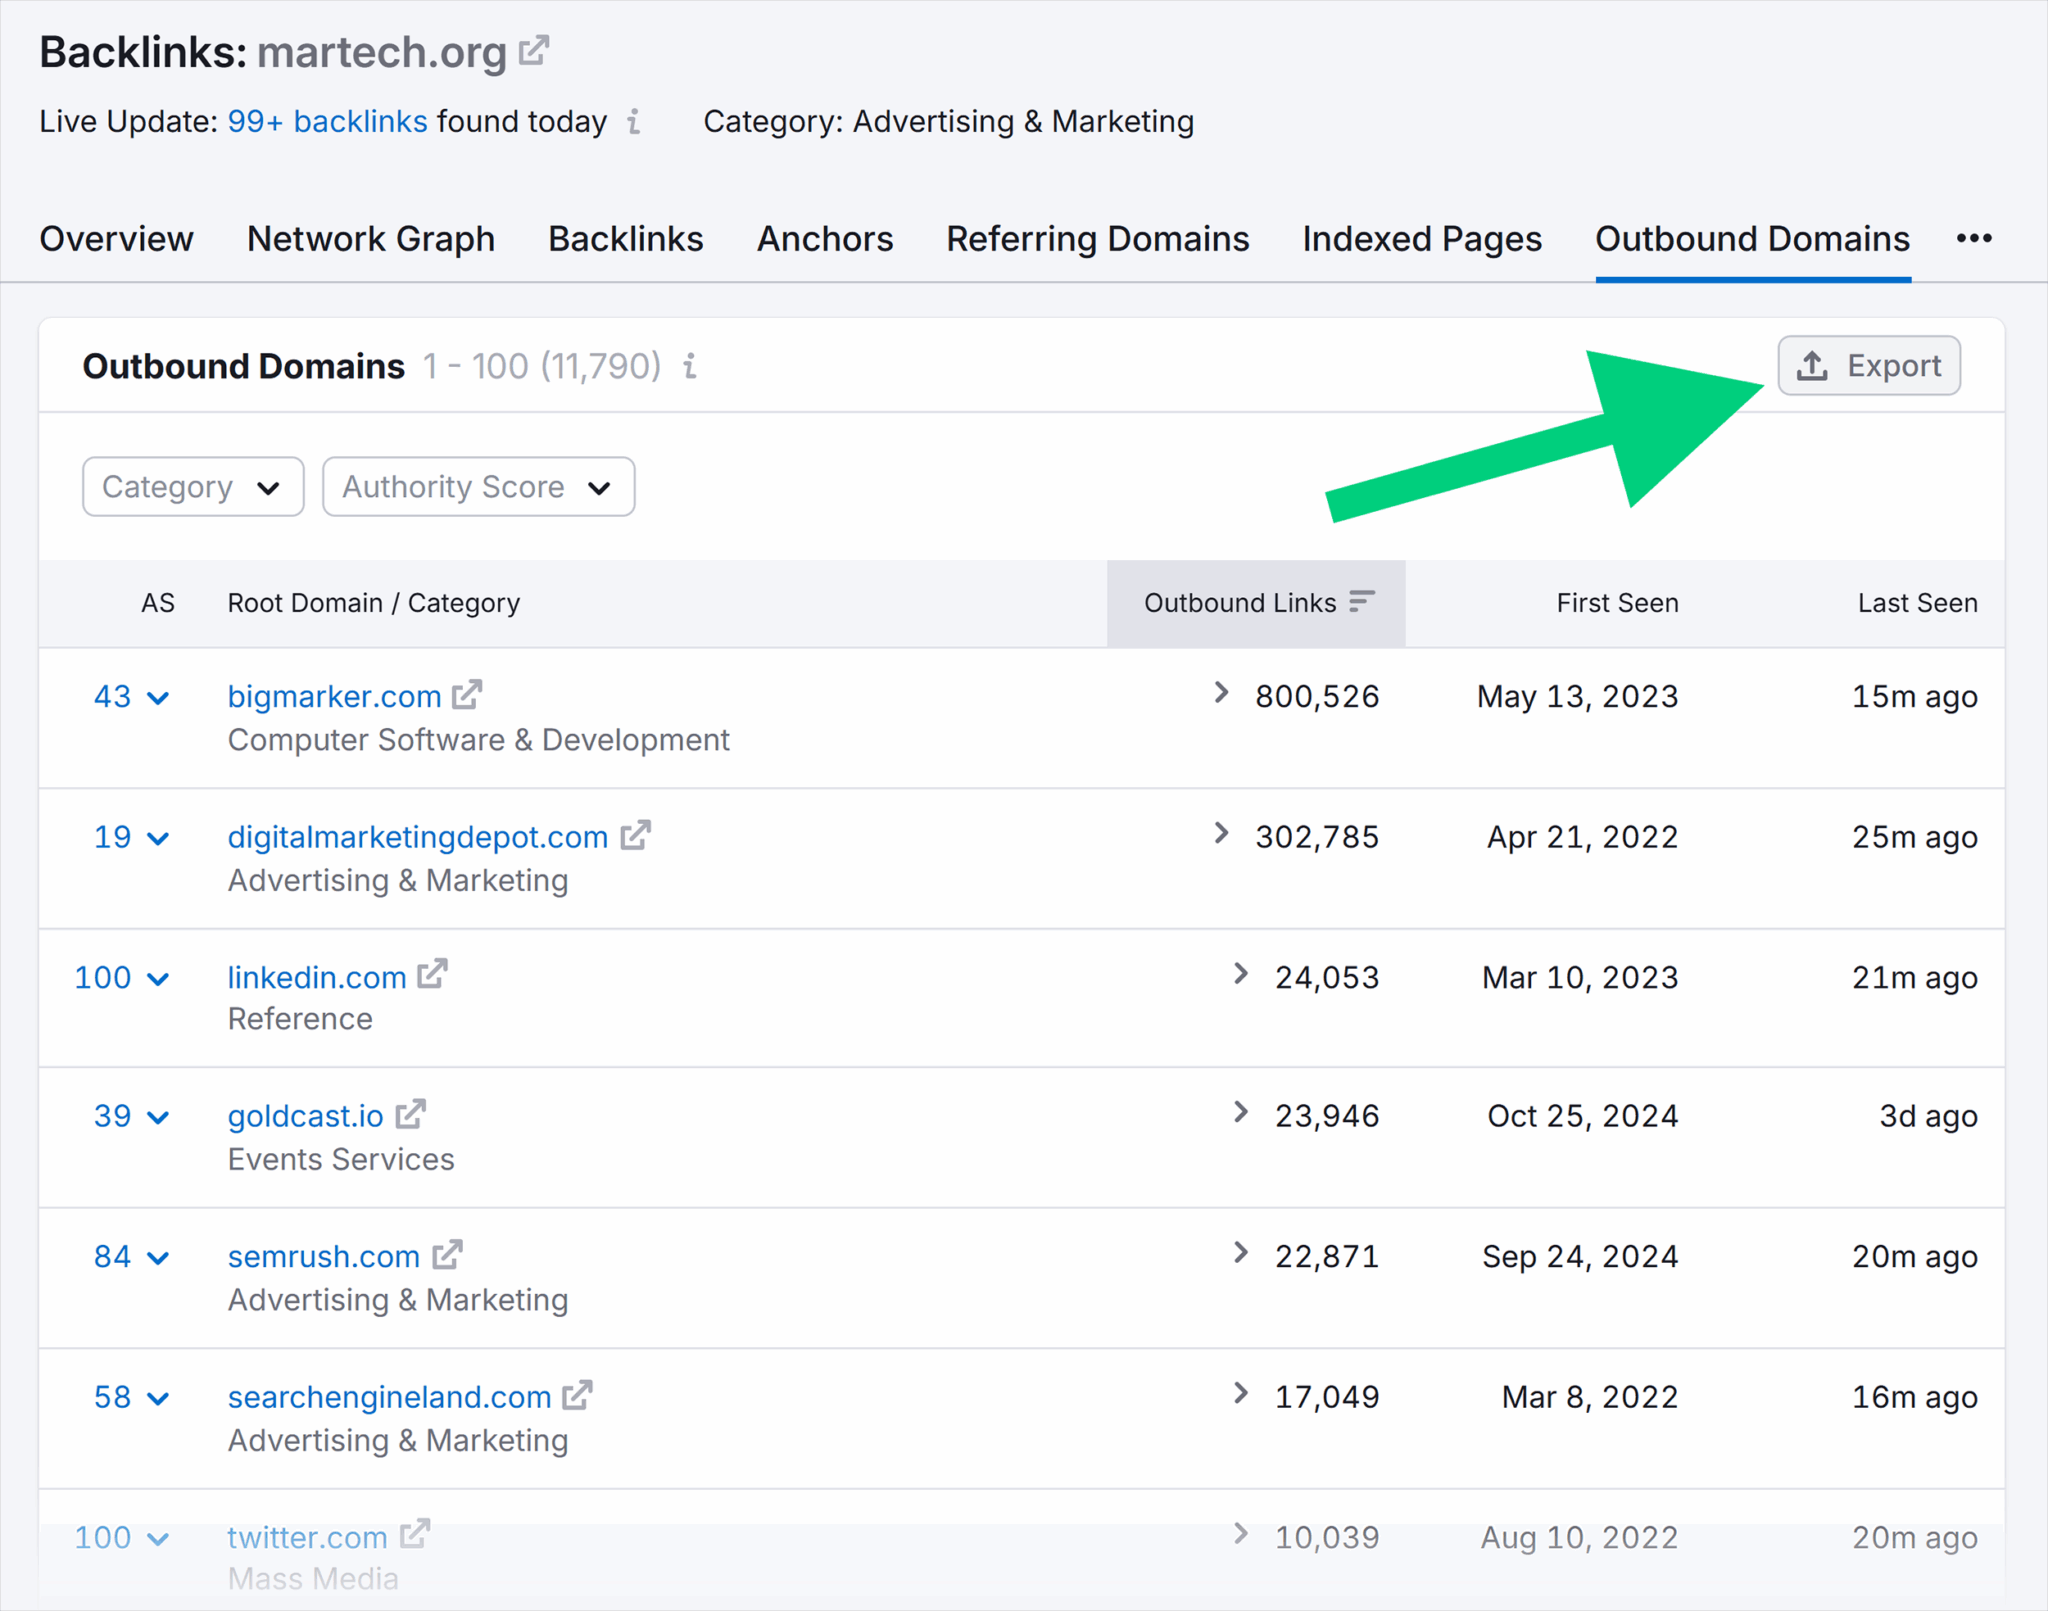Screen dimensions: 2048x1611
Task: Click the upload icon inside the Export button
Action: point(1814,365)
